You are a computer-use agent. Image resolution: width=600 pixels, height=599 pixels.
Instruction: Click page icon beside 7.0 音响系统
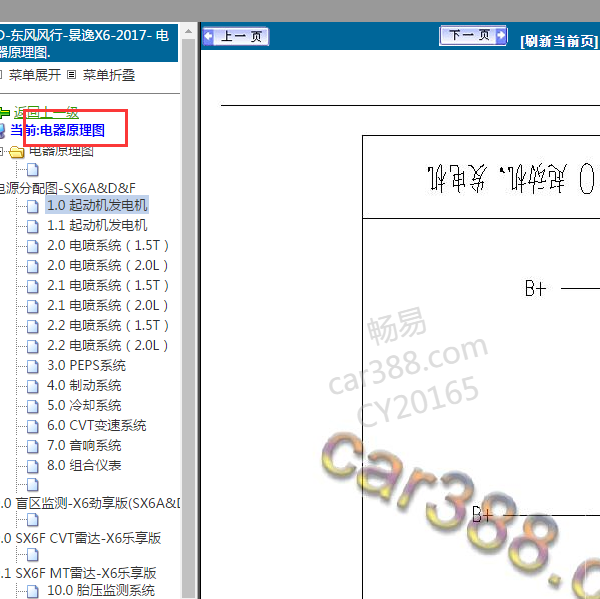[33, 446]
